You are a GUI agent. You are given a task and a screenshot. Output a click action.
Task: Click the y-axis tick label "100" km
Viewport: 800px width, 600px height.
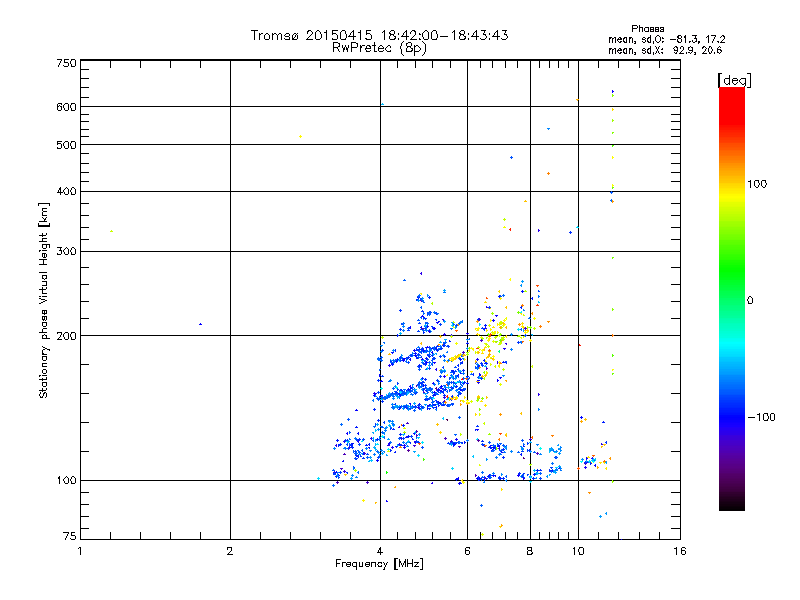coord(66,480)
